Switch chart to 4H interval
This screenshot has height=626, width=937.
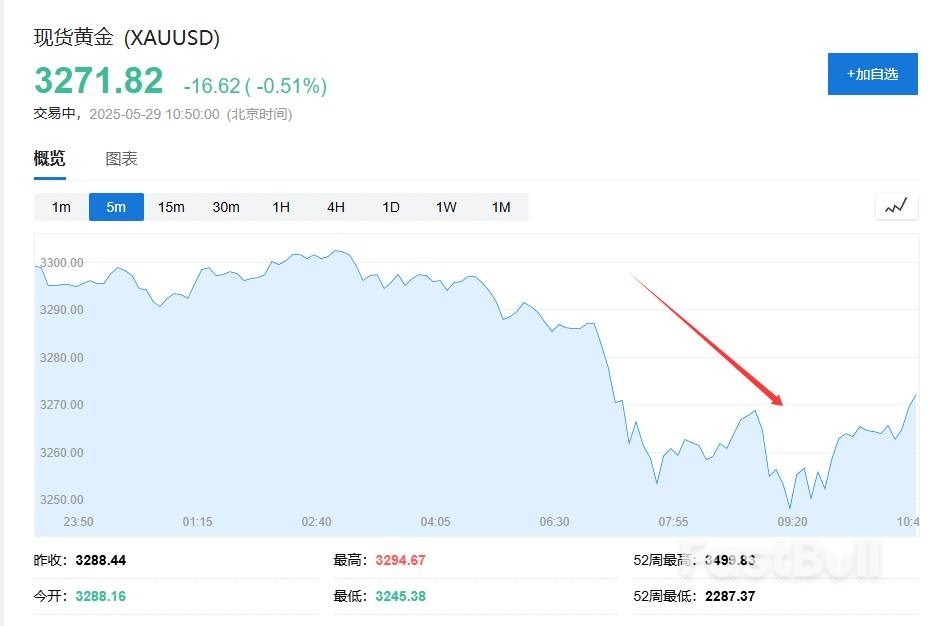coord(336,207)
